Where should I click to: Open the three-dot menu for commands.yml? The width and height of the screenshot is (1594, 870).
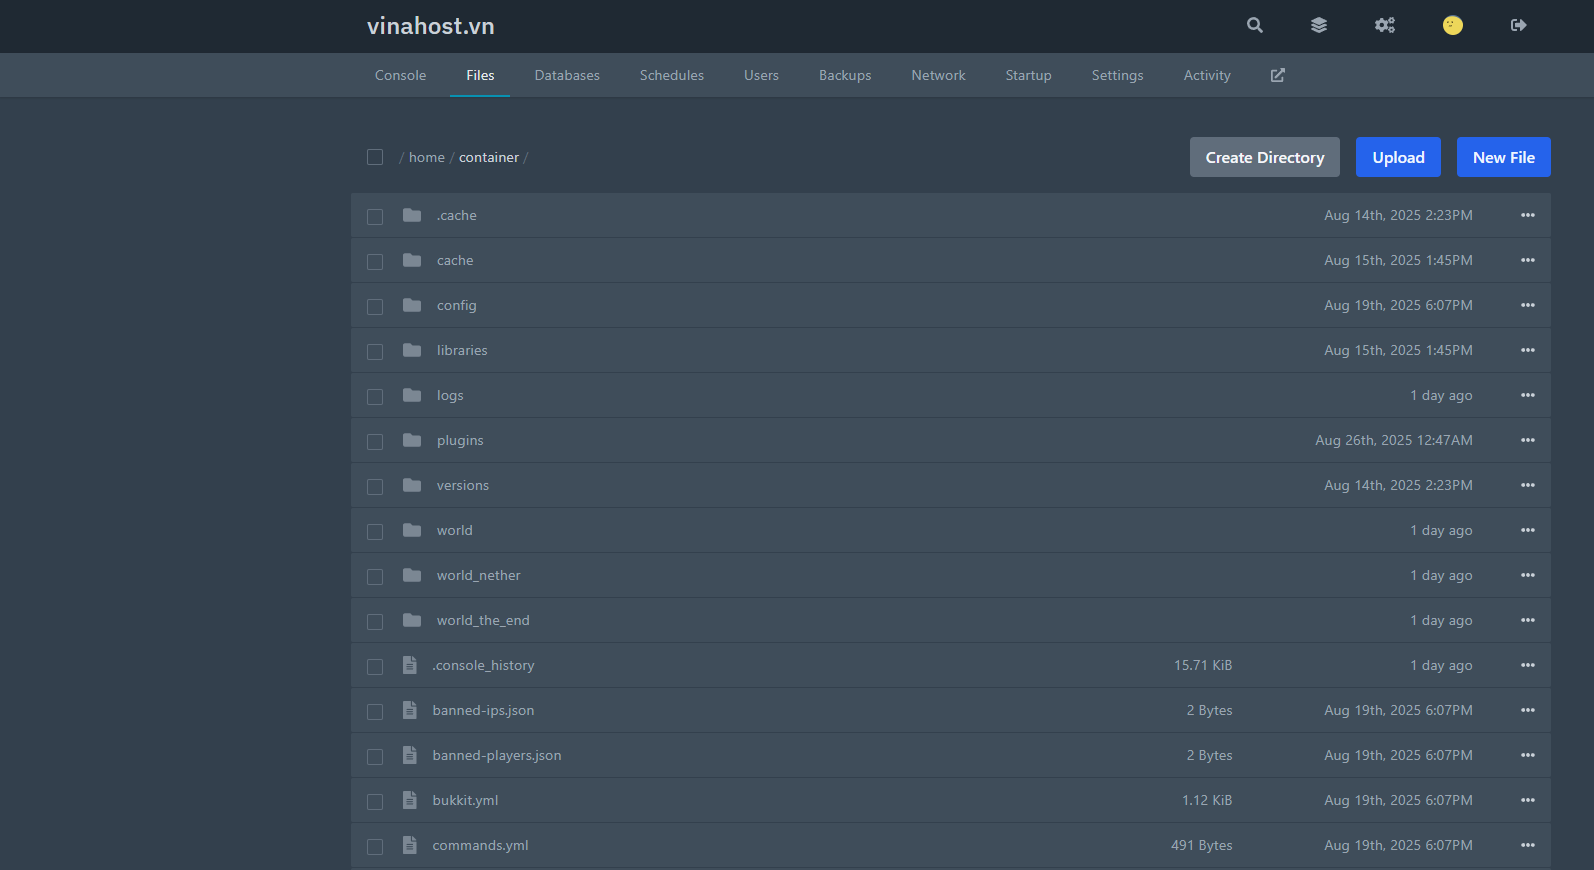point(1527,845)
